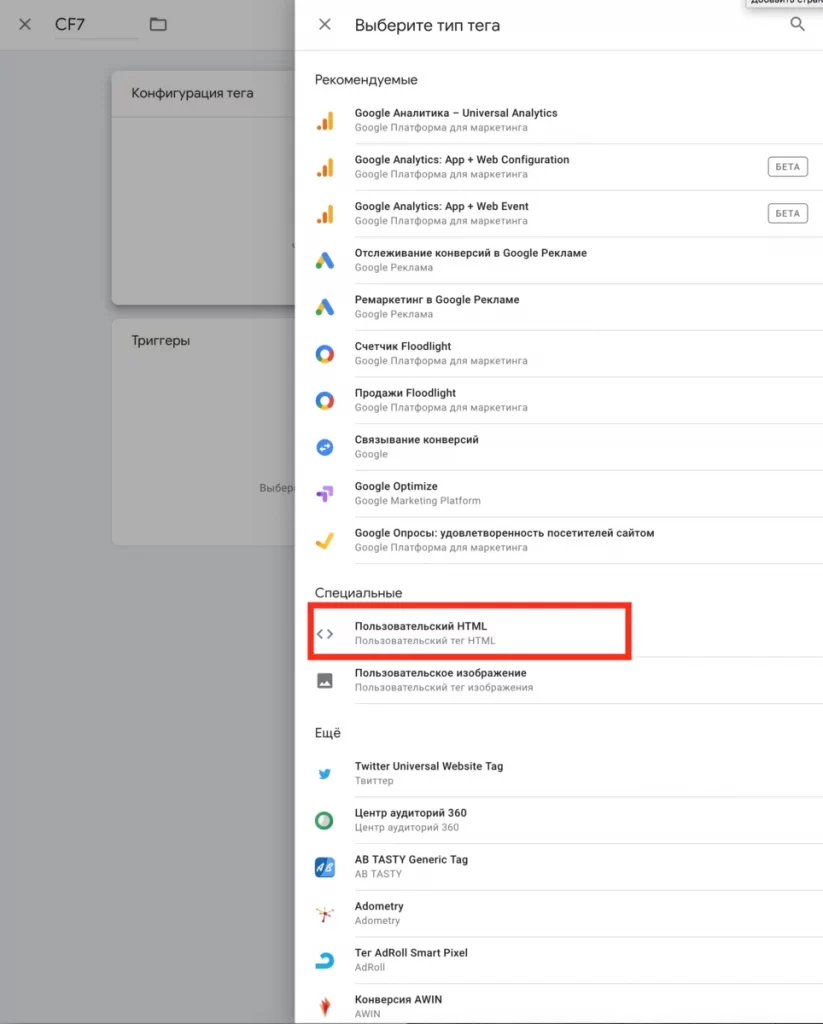This screenshot has height=1024, width=823.
Task: Open Конфигурация тега card behind panel
Action: coord(203,187)
